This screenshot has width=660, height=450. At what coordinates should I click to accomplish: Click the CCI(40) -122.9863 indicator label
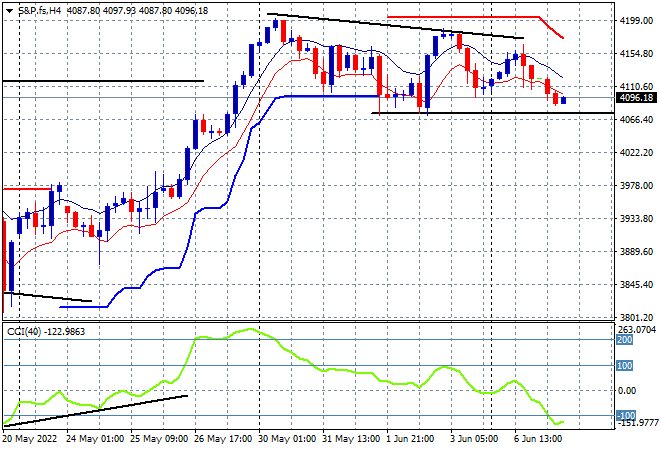pyautogui.click(x=46, y=332)
